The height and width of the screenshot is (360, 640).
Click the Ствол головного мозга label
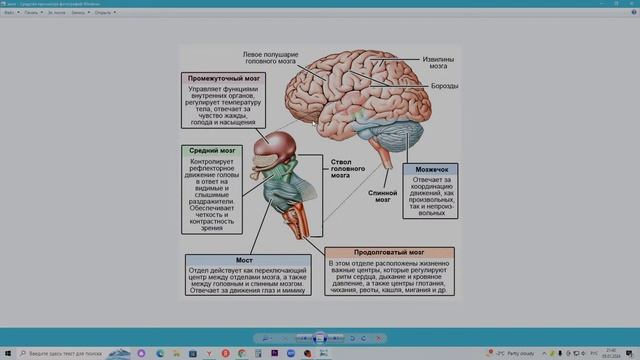pos(348,169)
